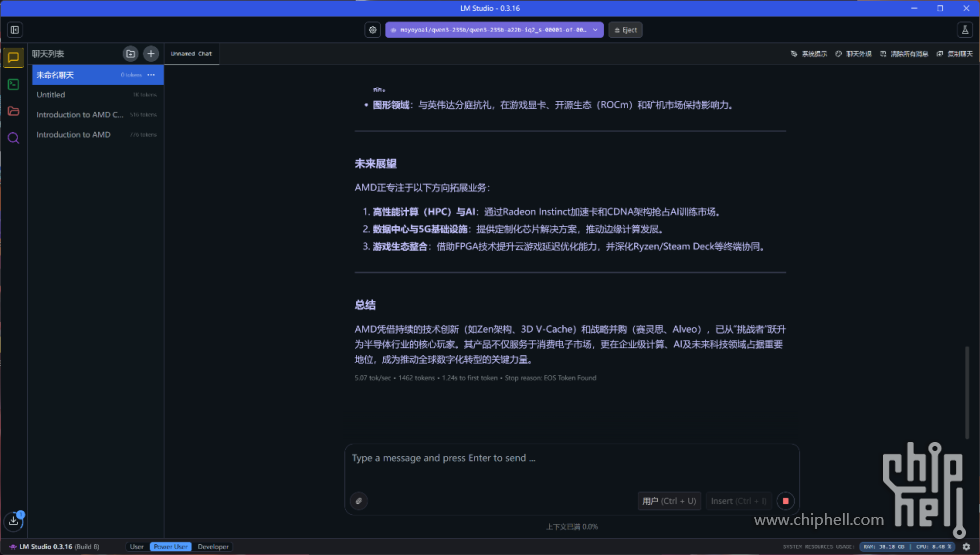Viewport: 980px width, 555px height.
Task: Click the 上下文已满 0.0% context indicator
Action: 572,527
